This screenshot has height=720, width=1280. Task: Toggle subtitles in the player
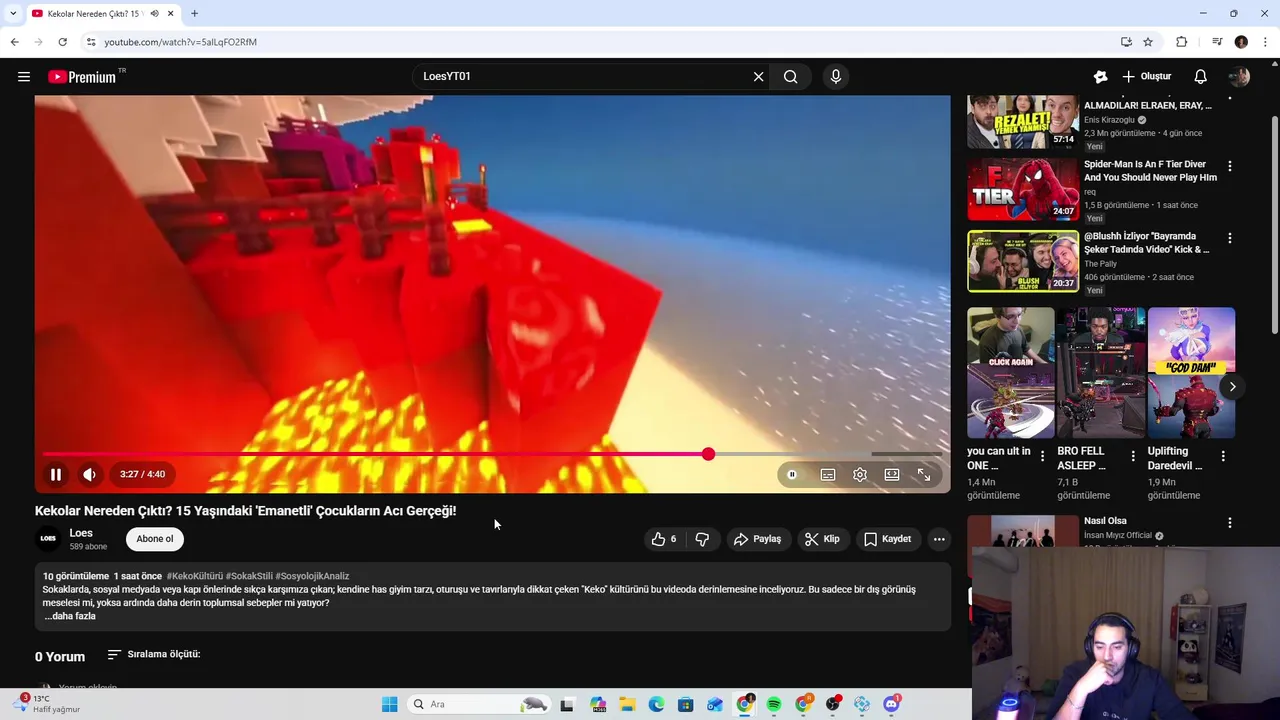(828, 474)
